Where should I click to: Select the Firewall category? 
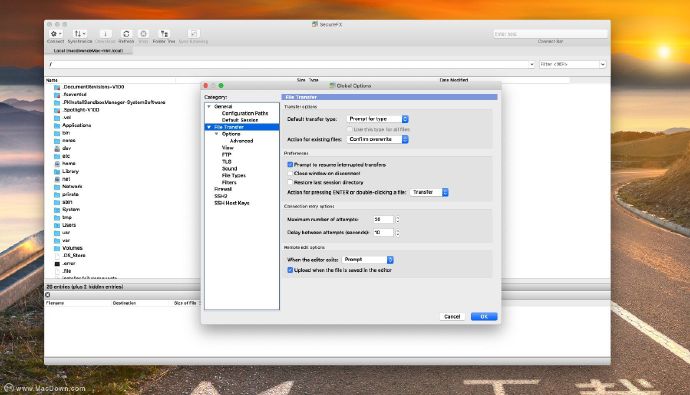tap(223, 189)
